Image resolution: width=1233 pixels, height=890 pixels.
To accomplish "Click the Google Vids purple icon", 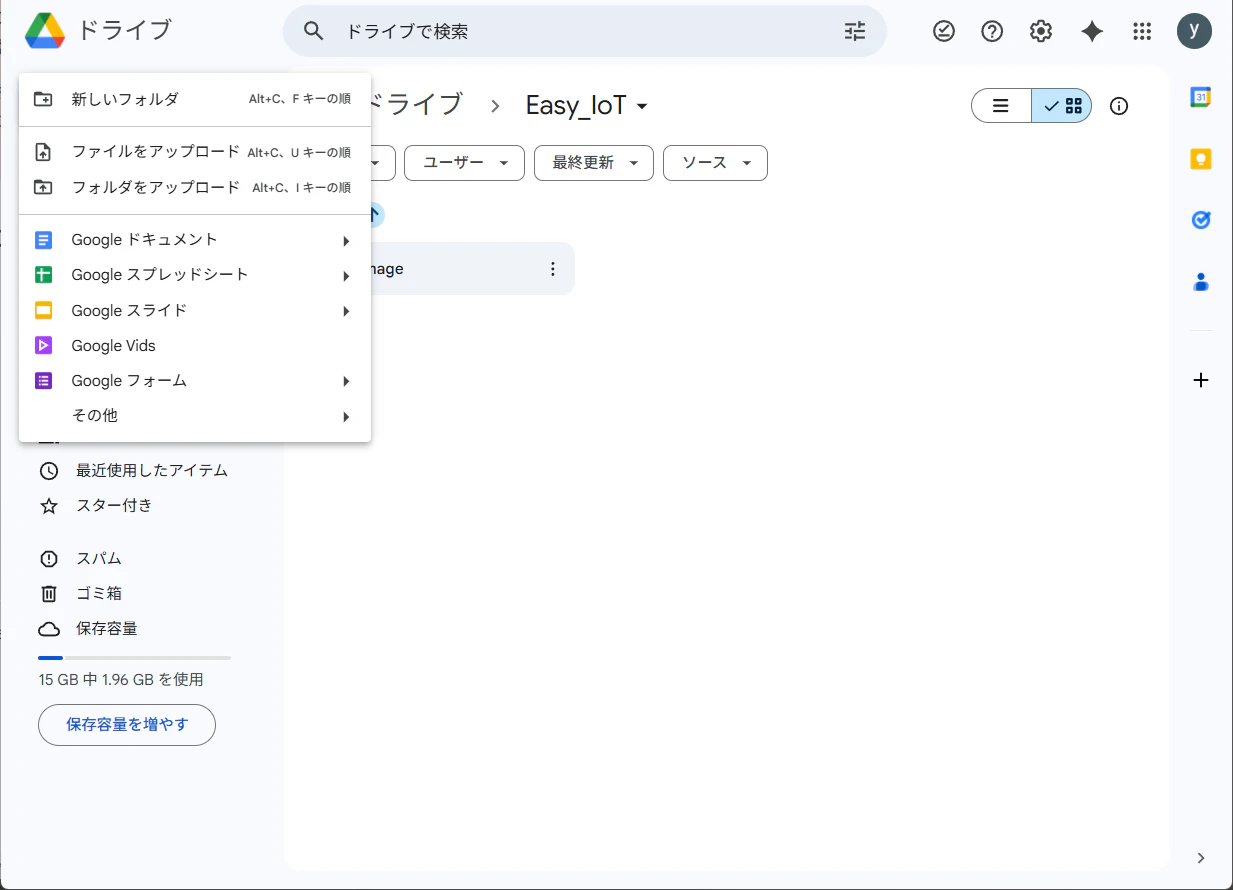I will pos(43,345).
